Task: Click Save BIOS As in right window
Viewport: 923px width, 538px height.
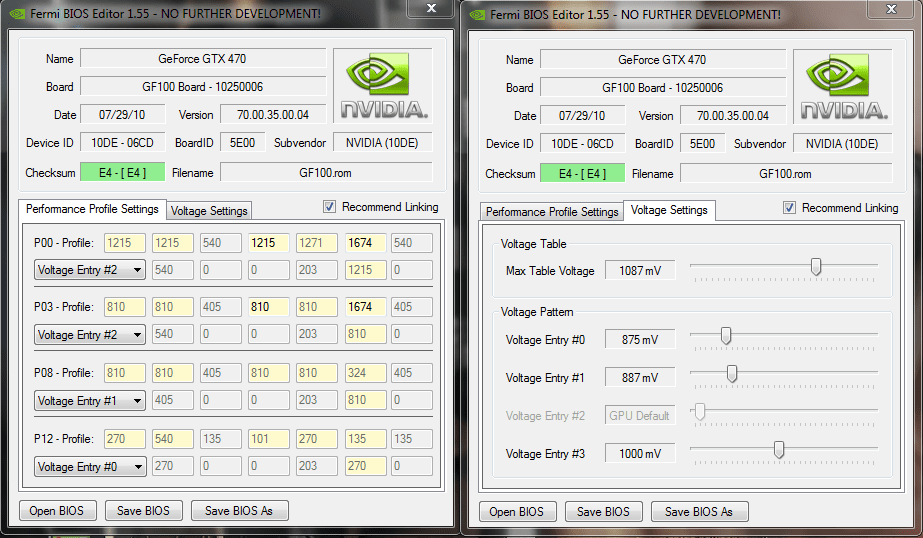Action: point(699,512)
